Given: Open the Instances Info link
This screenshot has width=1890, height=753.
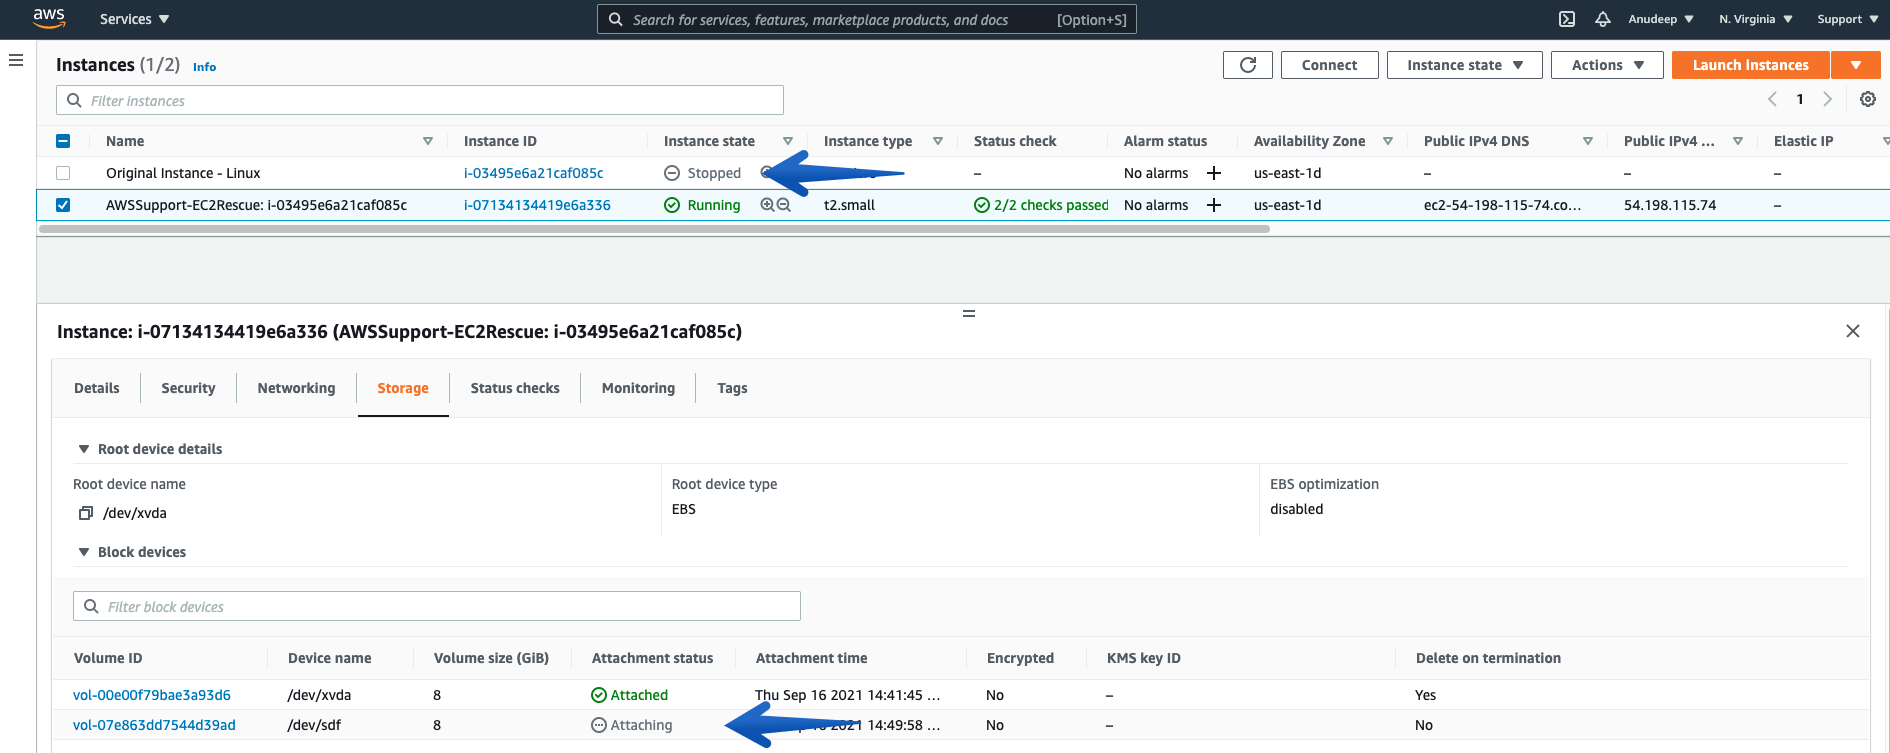Looking at the screenshot, I should (x=204, y=67).
